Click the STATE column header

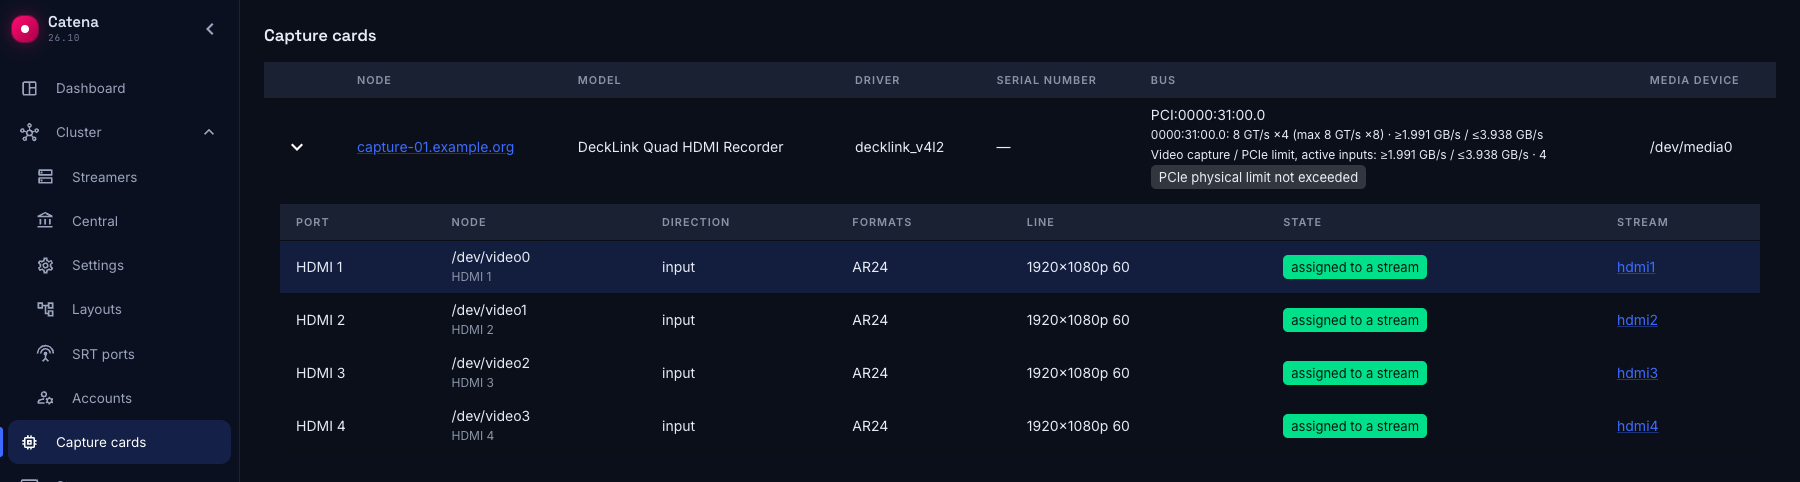[1302, 222]
